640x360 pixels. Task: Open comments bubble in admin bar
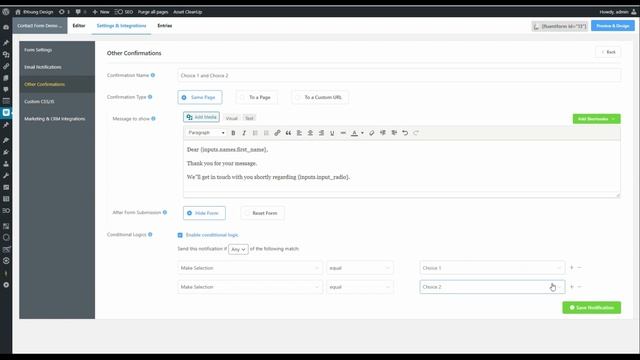(x=78, y=12)
